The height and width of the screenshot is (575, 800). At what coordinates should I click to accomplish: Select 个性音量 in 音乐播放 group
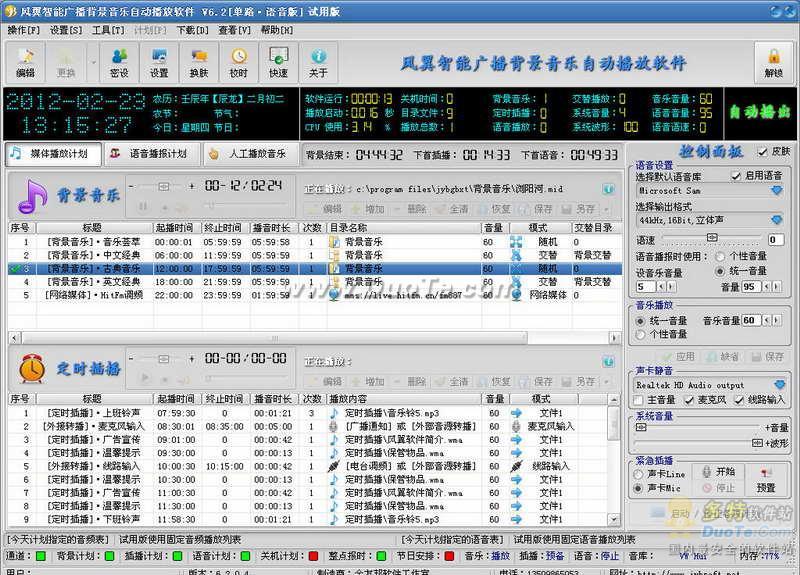(640, 334)
